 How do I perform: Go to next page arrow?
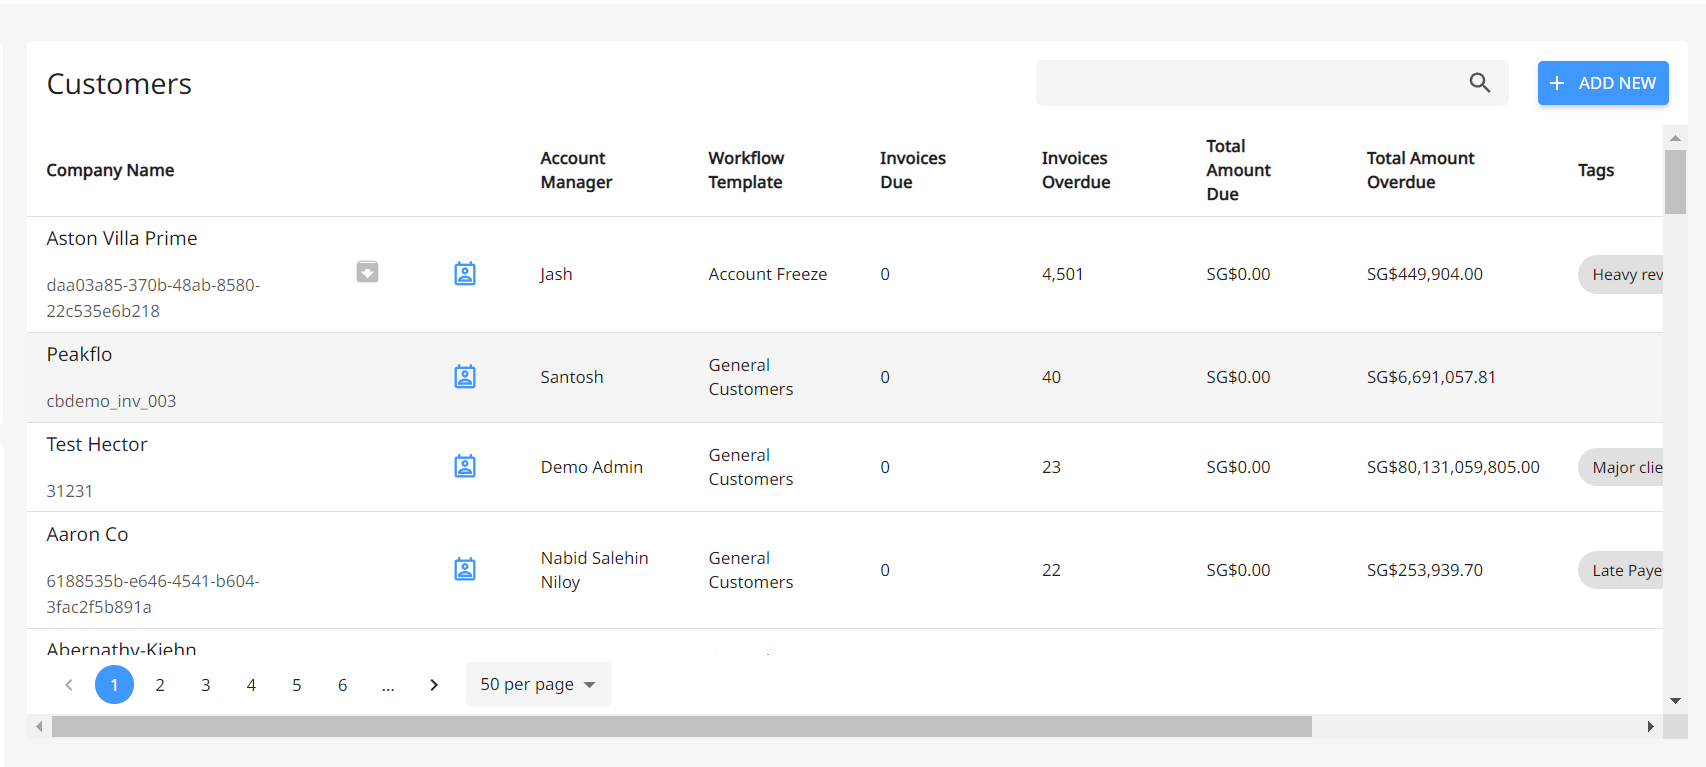click(434, 685)
